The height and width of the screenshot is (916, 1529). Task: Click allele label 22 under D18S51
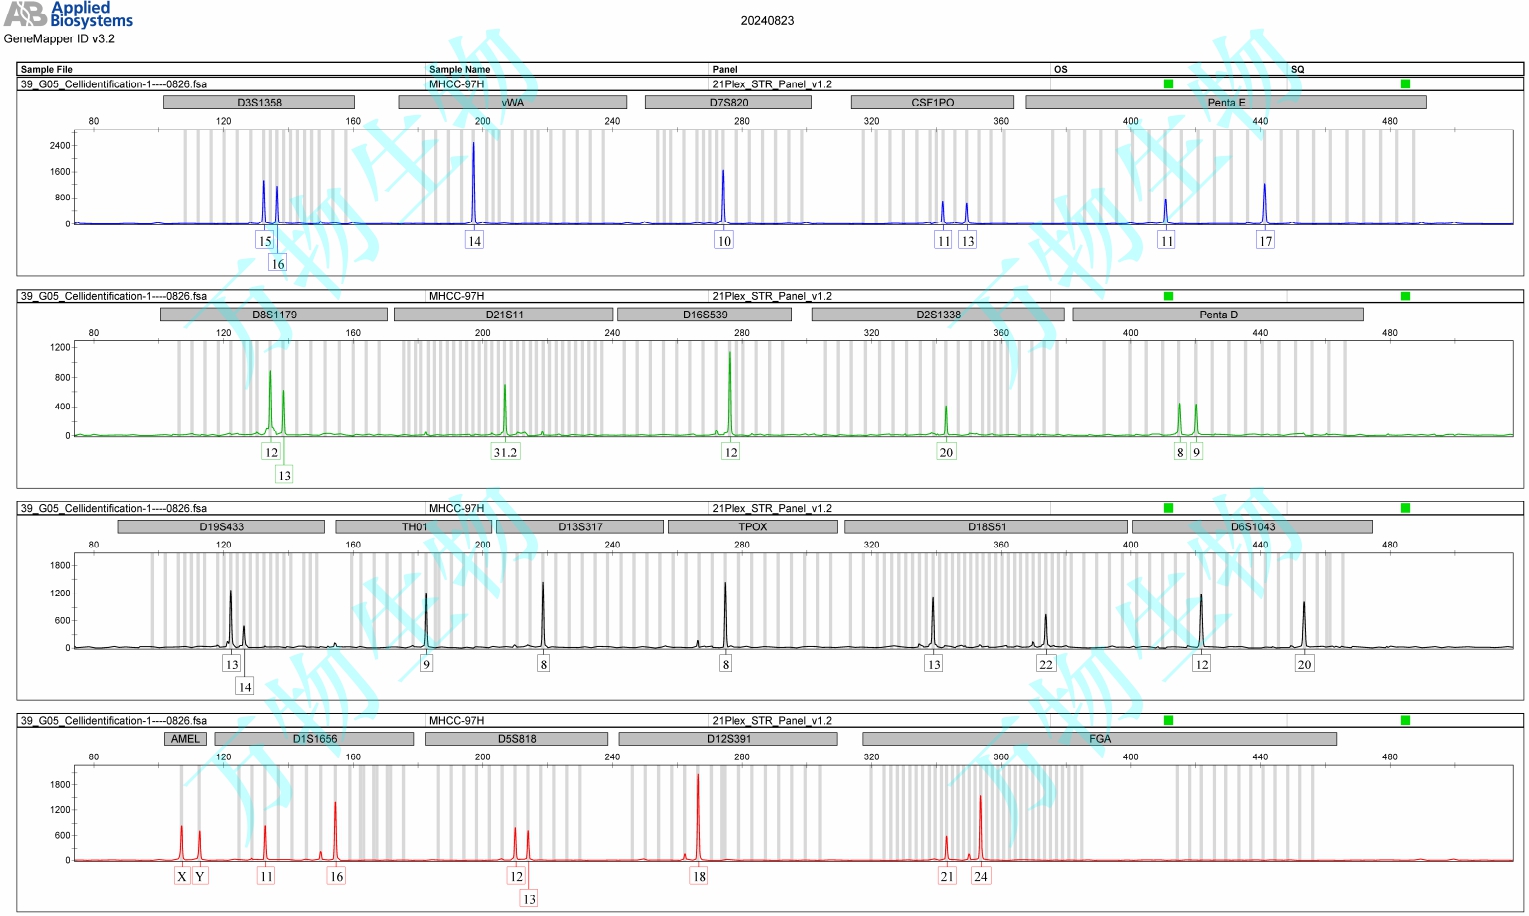click(x=1045, y=664)
